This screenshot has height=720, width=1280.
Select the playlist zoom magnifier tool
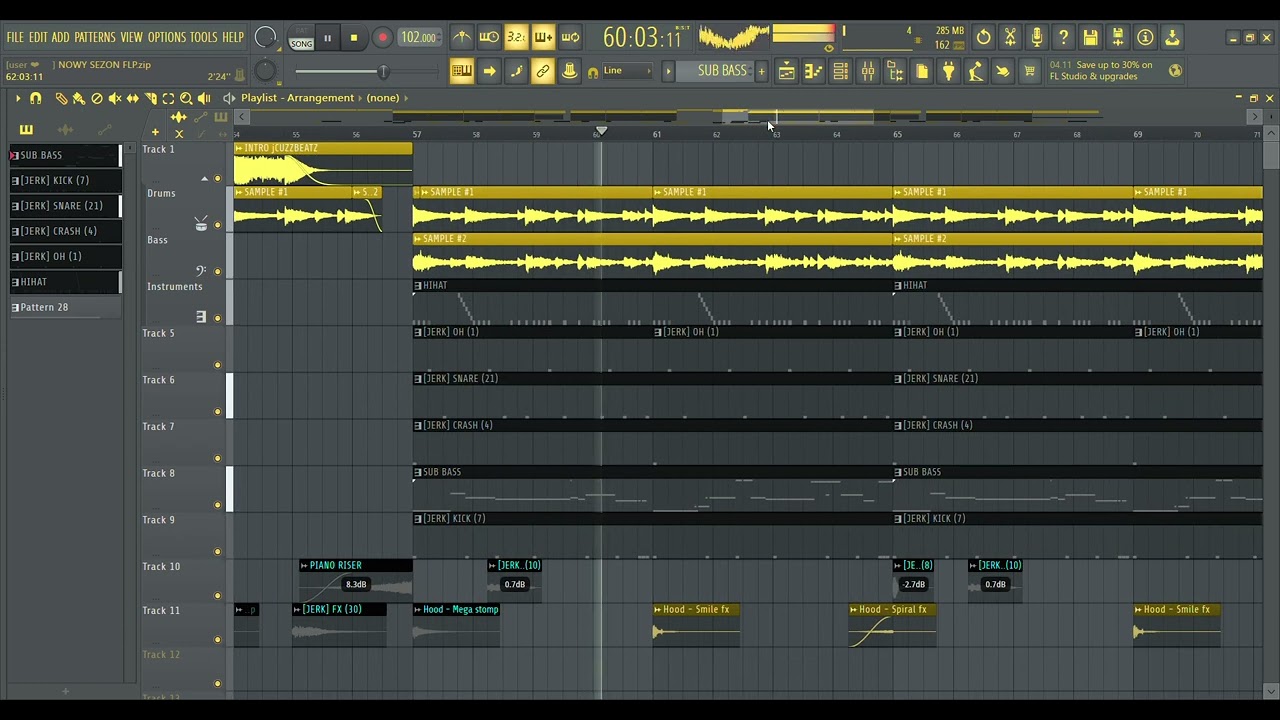(x=186, y=98)
